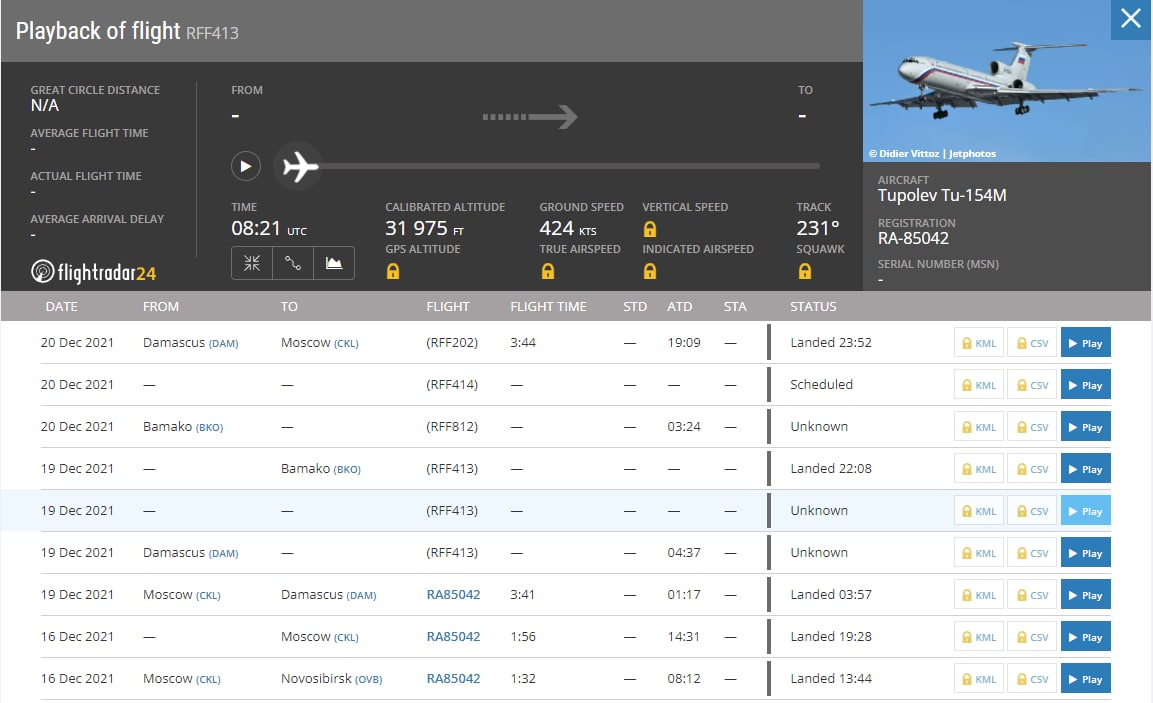Click the DAM airport code in top row
The height and width of the screenshot is (703, 1153).
pos(223,343)
